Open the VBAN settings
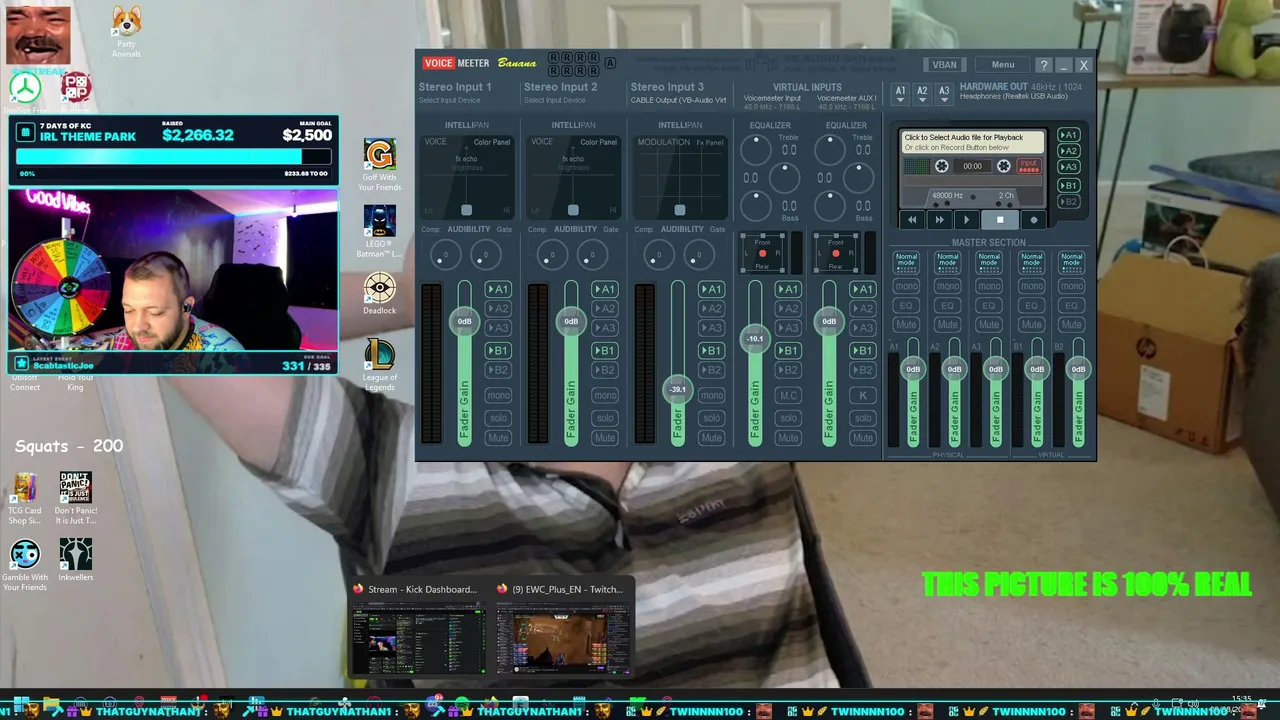 (944, 65)
